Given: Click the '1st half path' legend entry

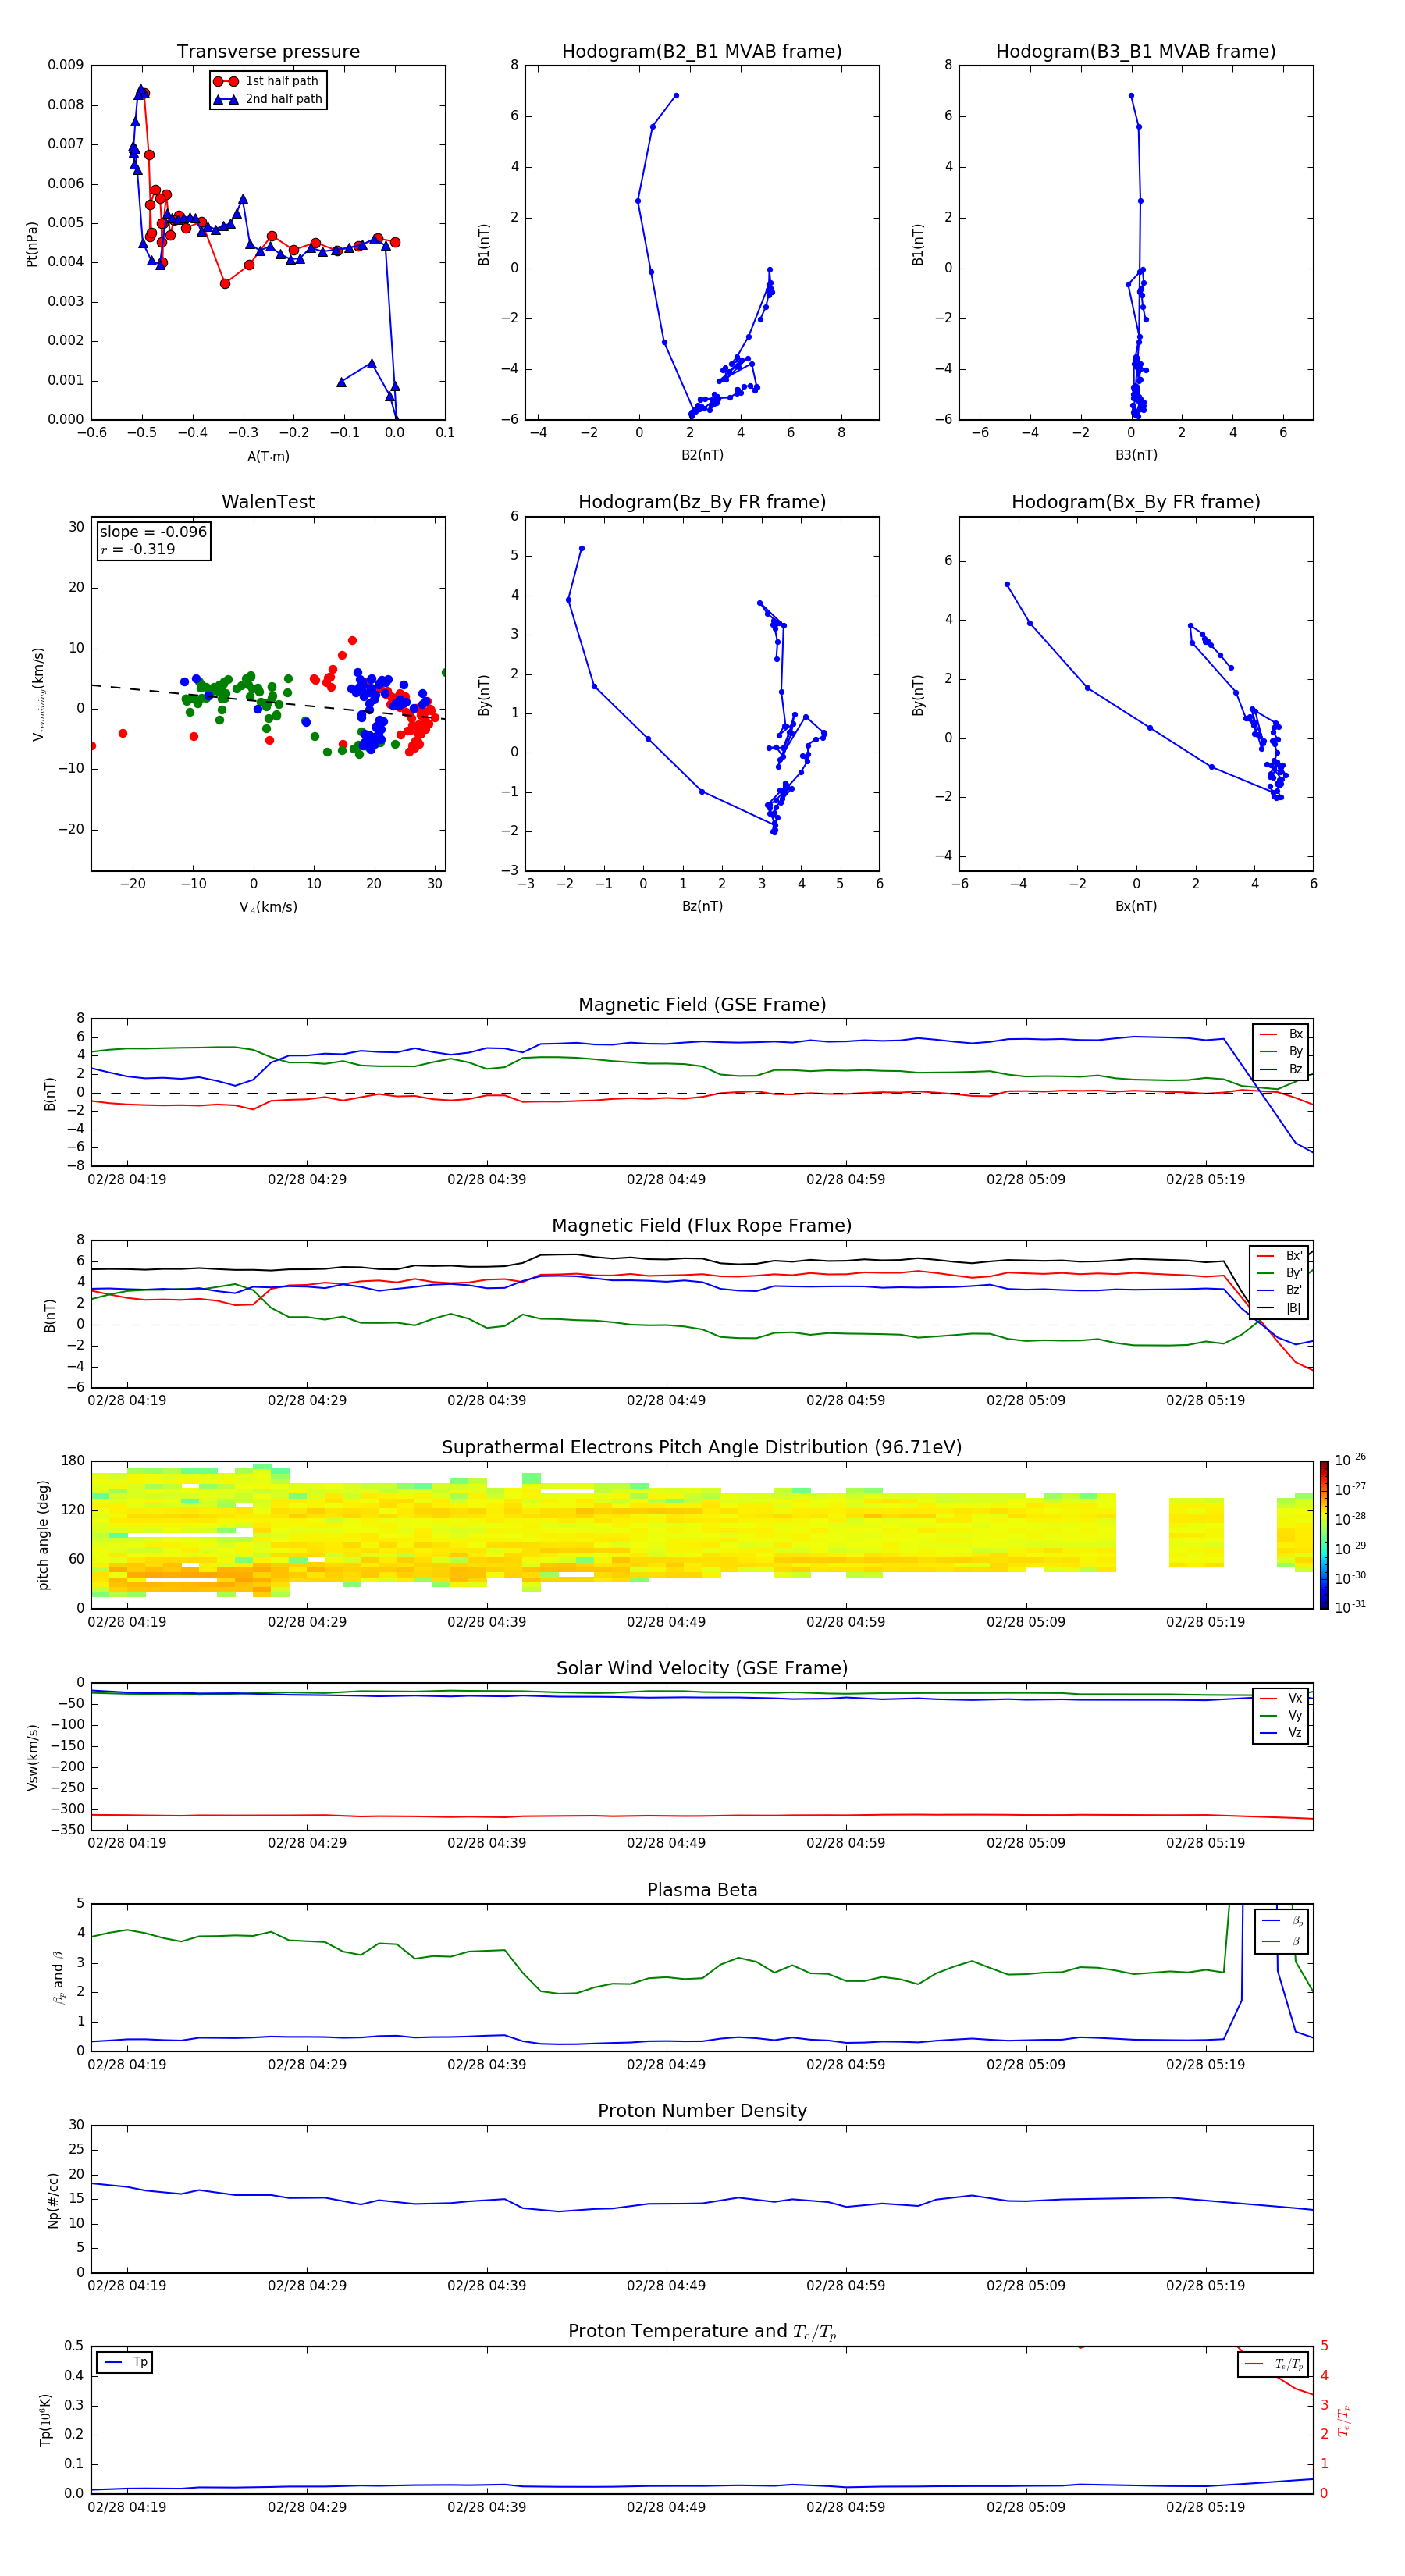Looking at the screenshot, I should pos(266,81).
